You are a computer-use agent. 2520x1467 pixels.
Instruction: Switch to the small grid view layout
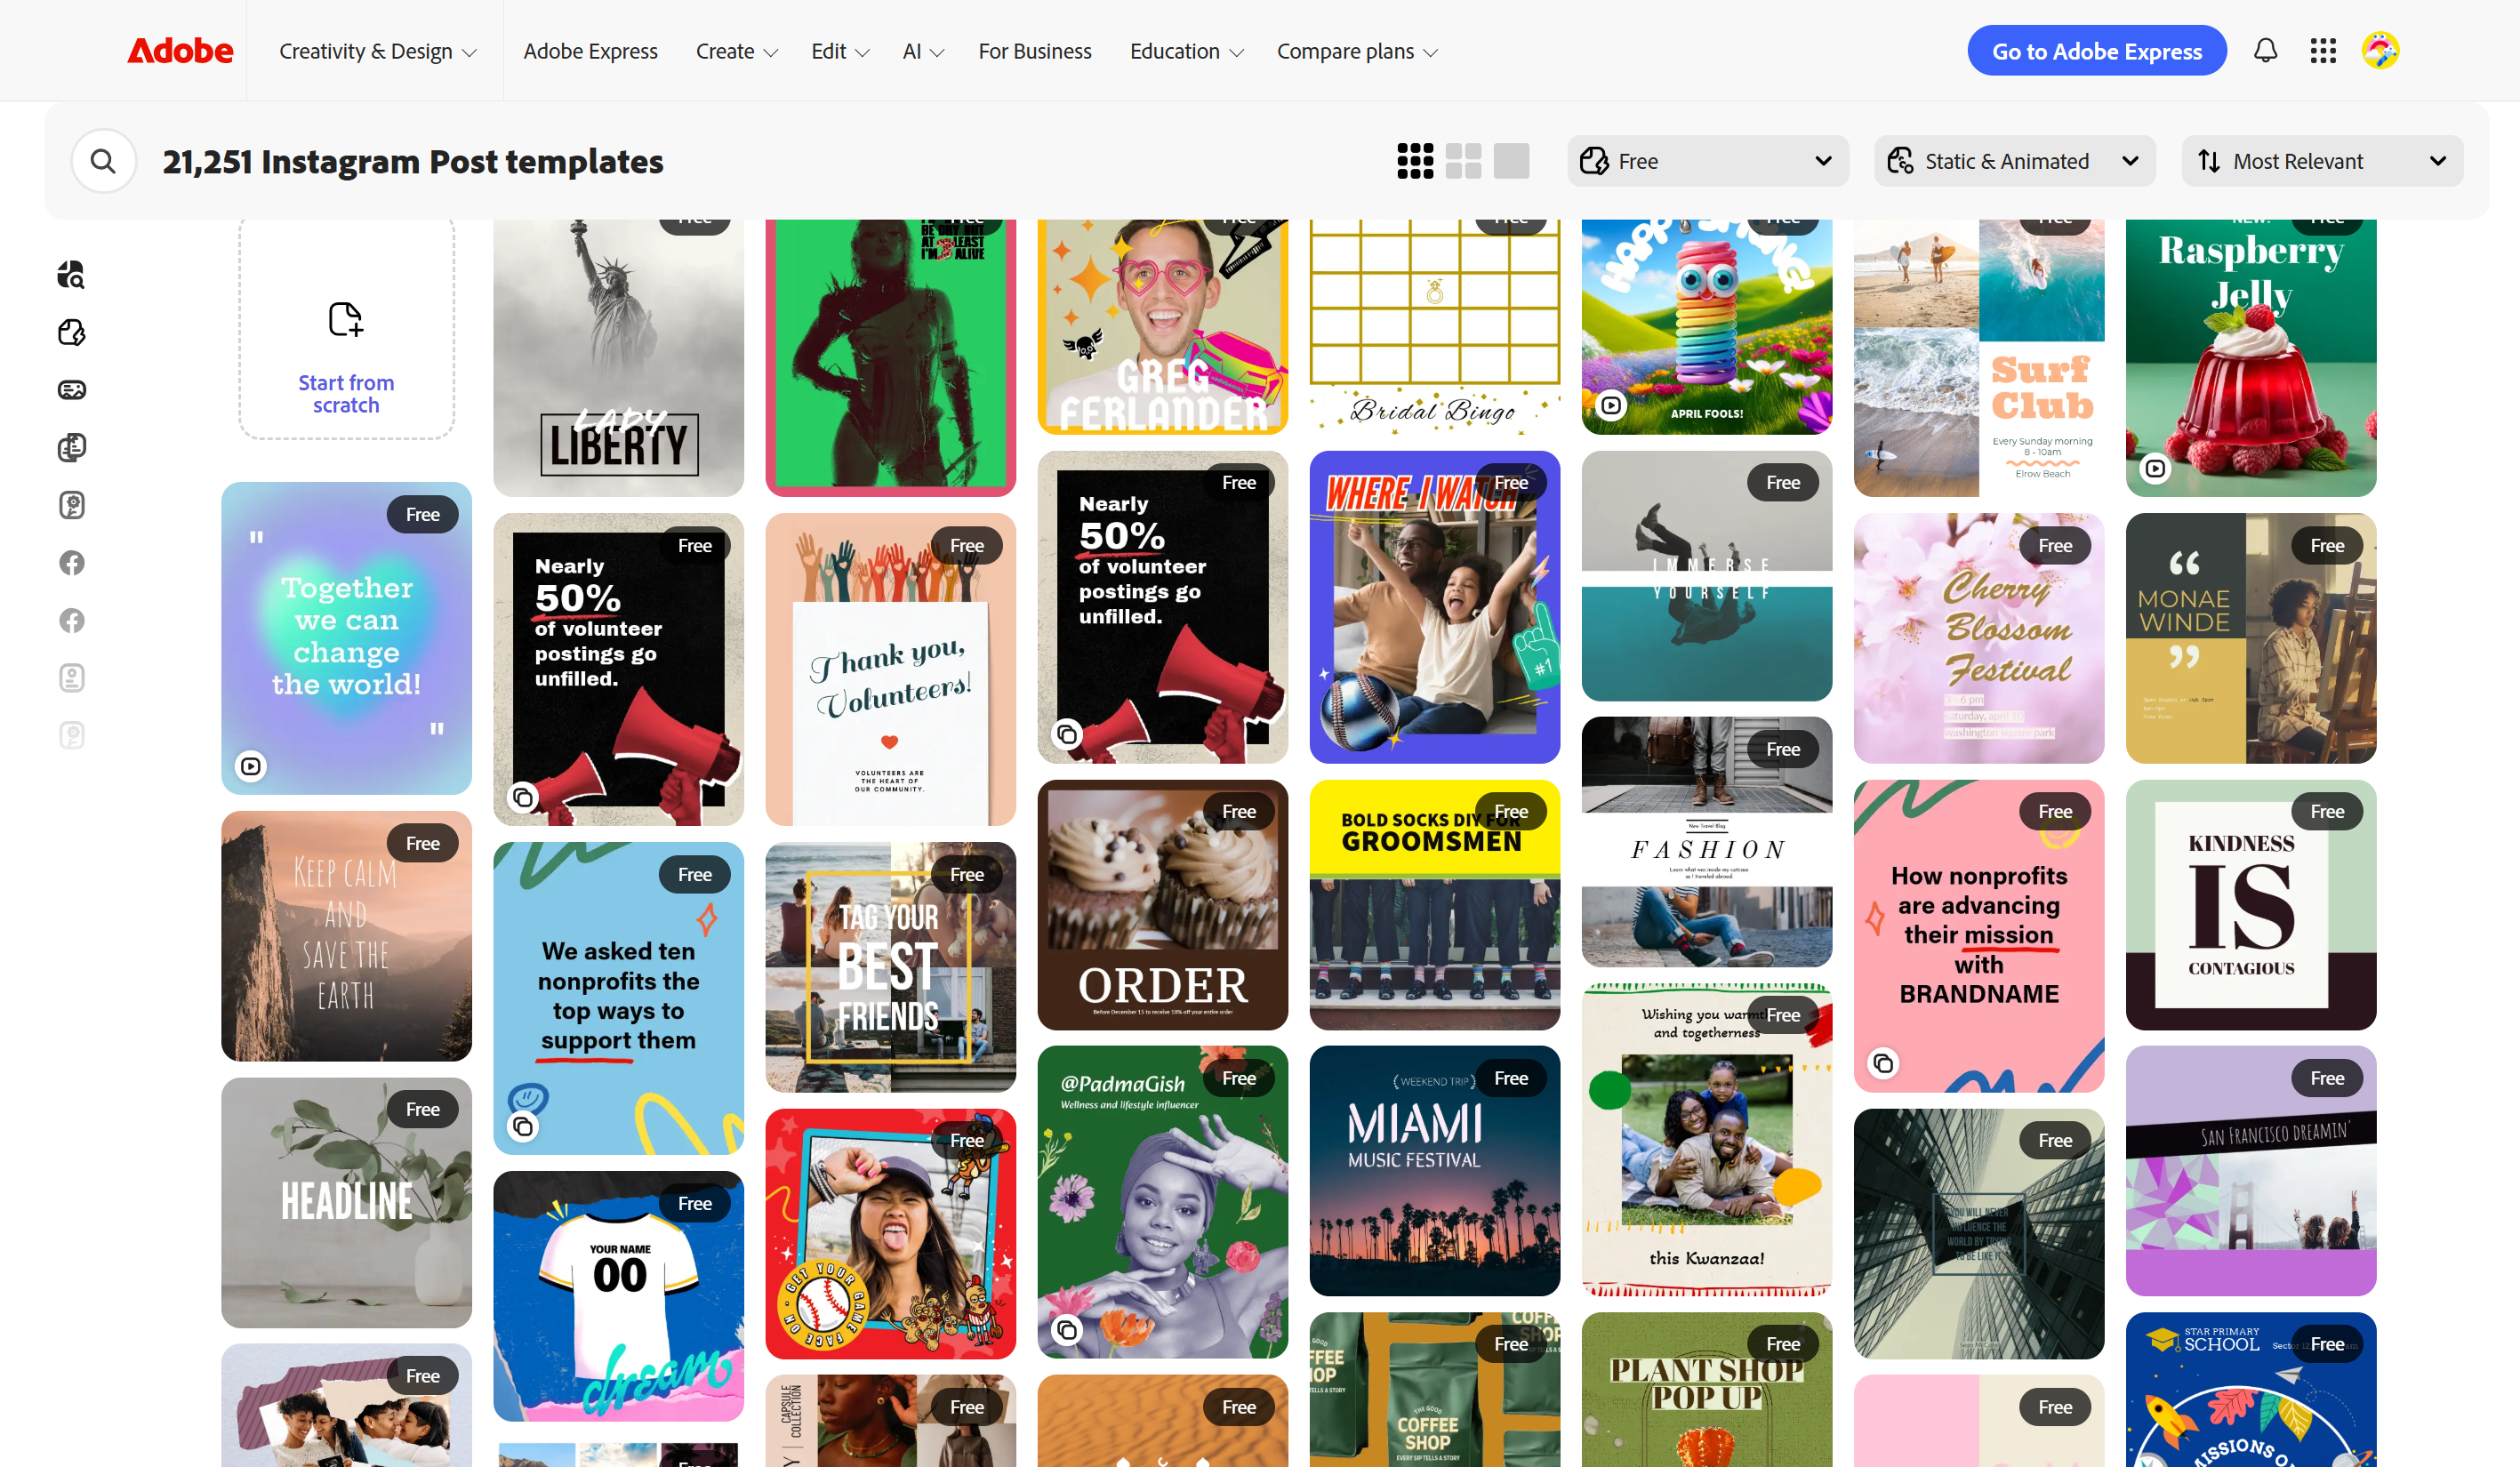tap(1413, 160)
